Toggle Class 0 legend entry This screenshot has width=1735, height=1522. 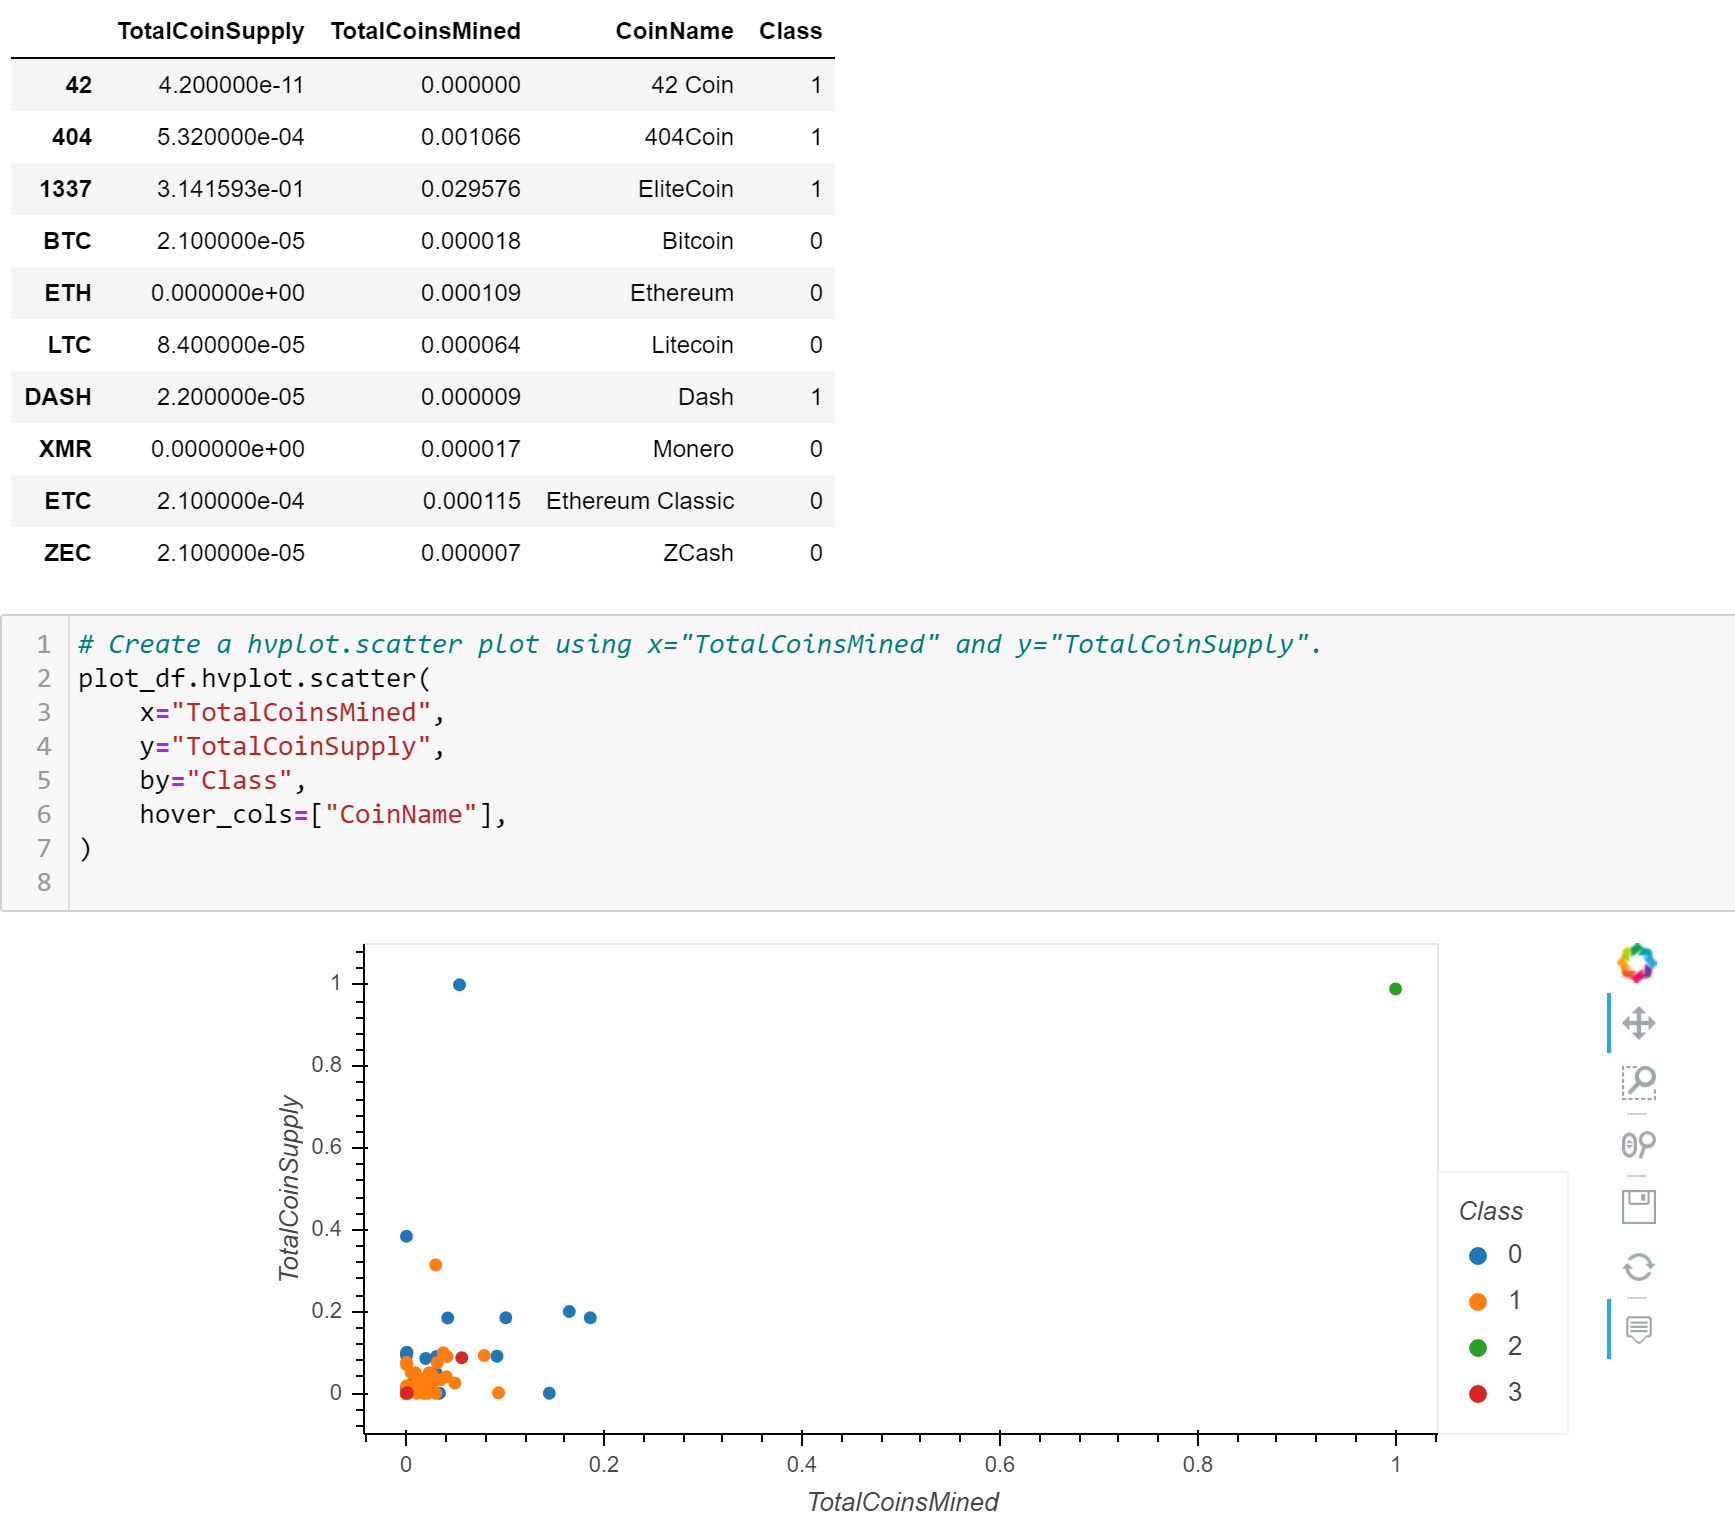tap(1495, 1254)
